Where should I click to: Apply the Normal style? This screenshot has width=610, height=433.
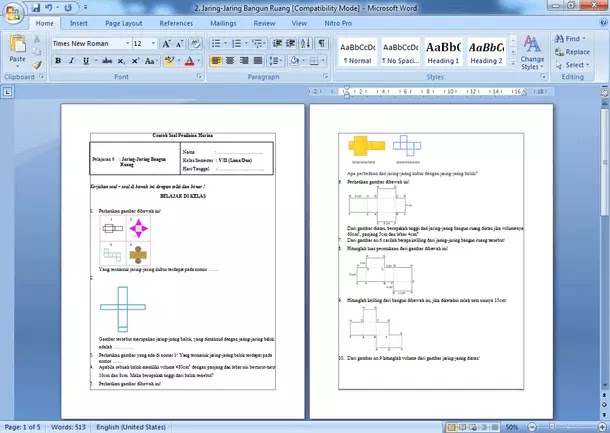(358, 52)
